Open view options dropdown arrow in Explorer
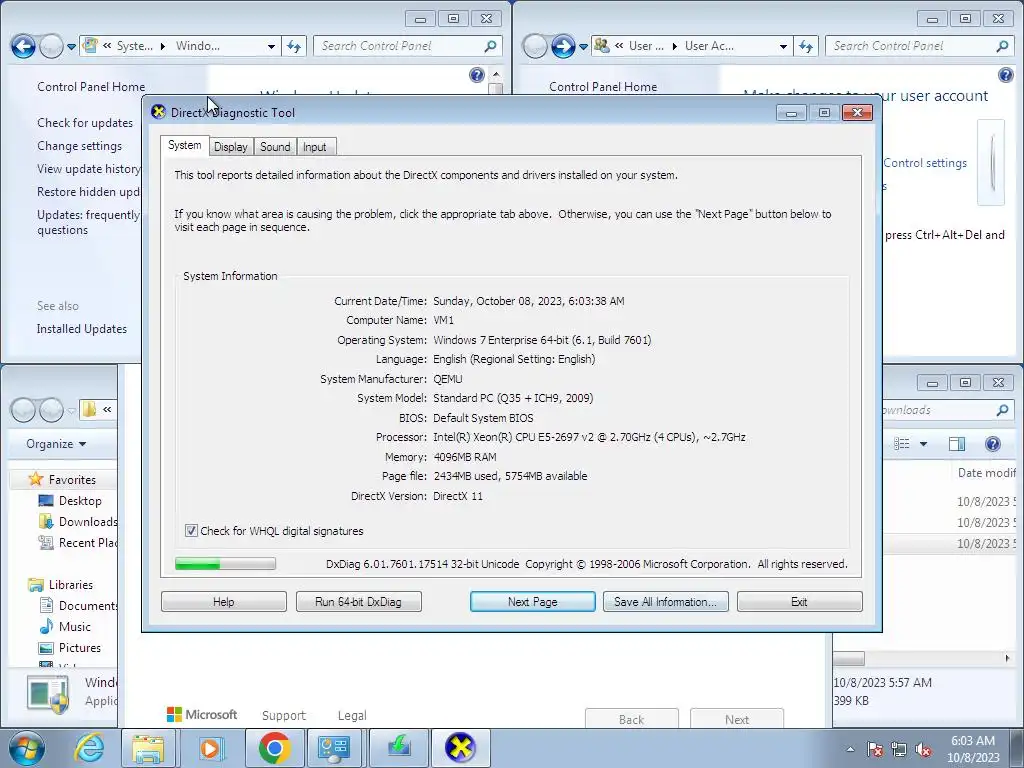Viewport: 1024px width, 768px height. (x=923, y=444)
